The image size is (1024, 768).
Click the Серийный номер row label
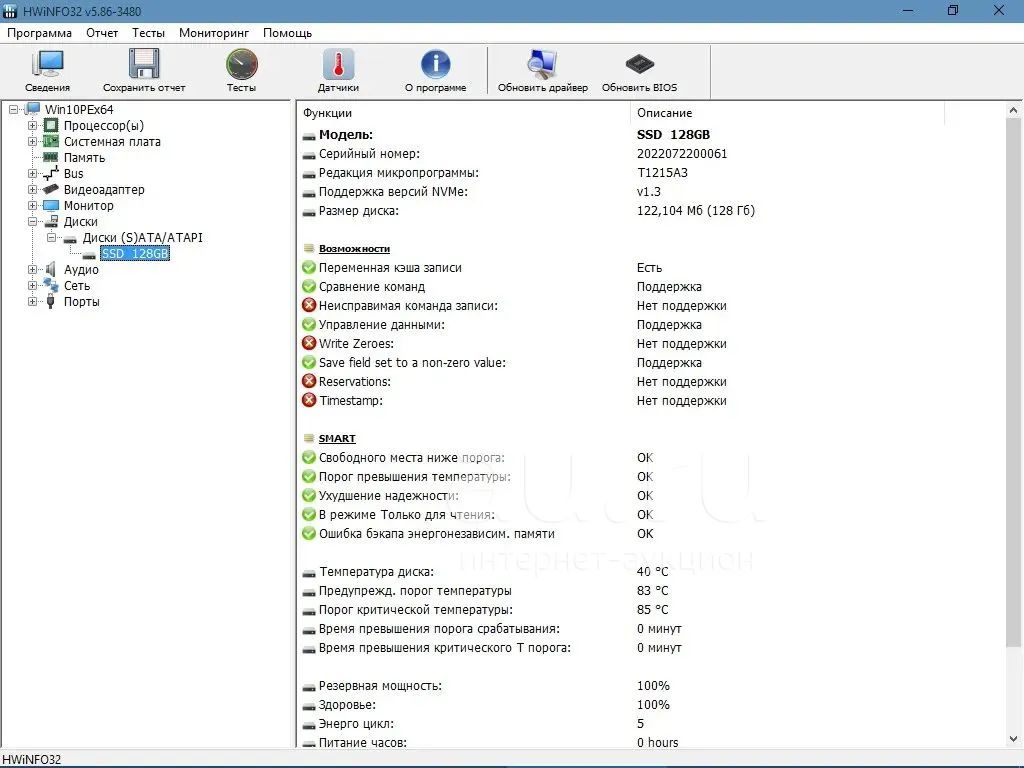[369, 153]
